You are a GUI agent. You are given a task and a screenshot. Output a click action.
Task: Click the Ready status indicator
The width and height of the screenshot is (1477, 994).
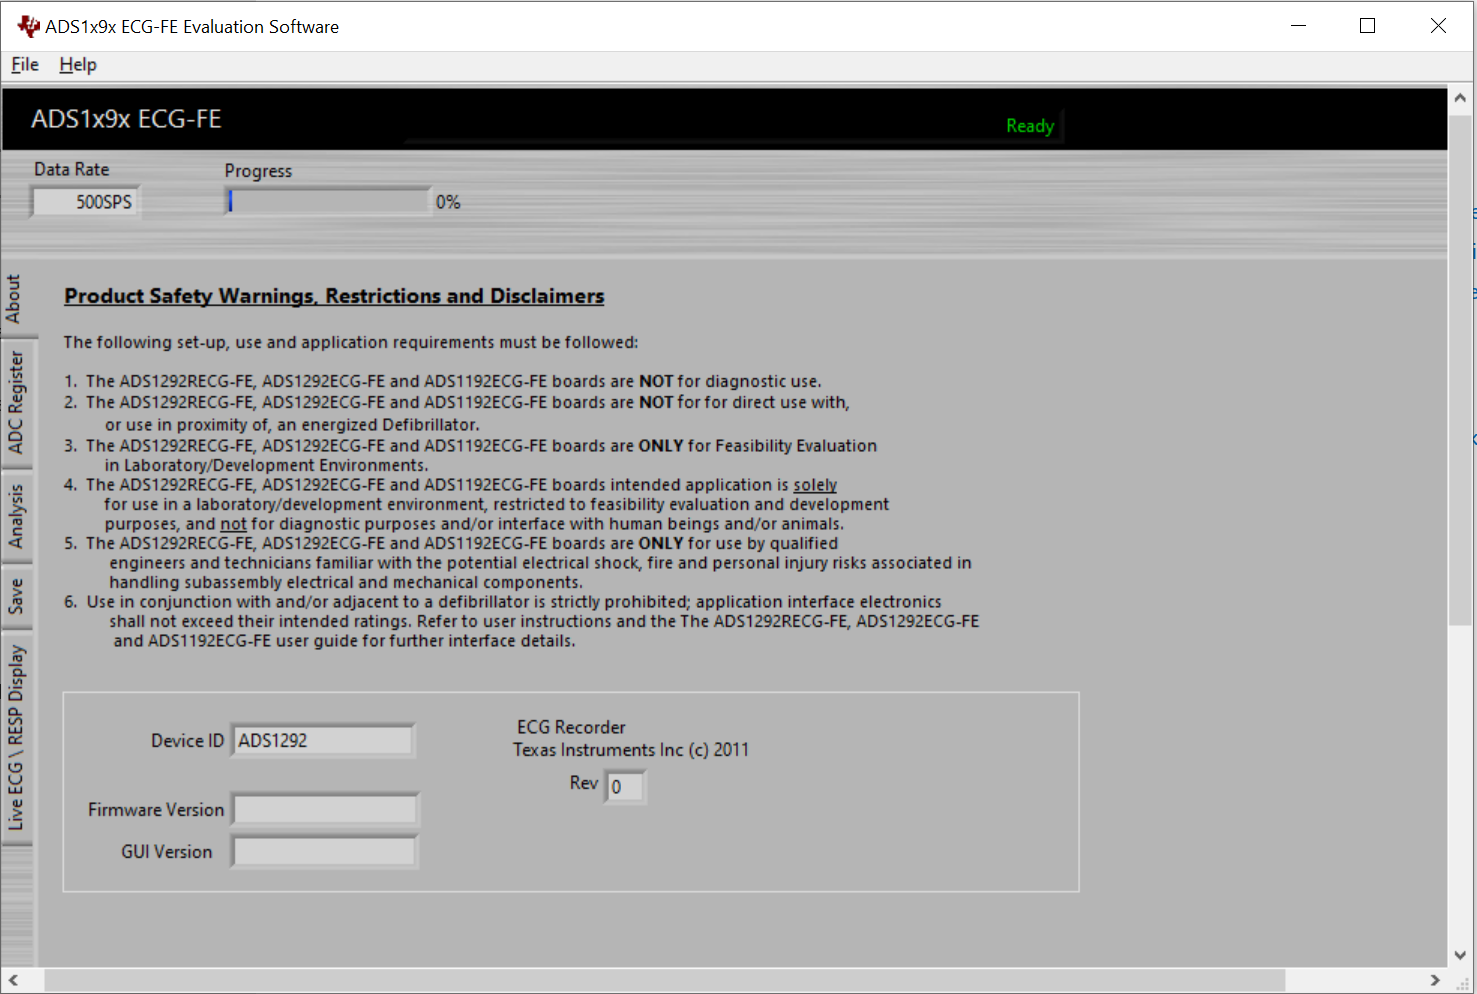(1030, 126)
